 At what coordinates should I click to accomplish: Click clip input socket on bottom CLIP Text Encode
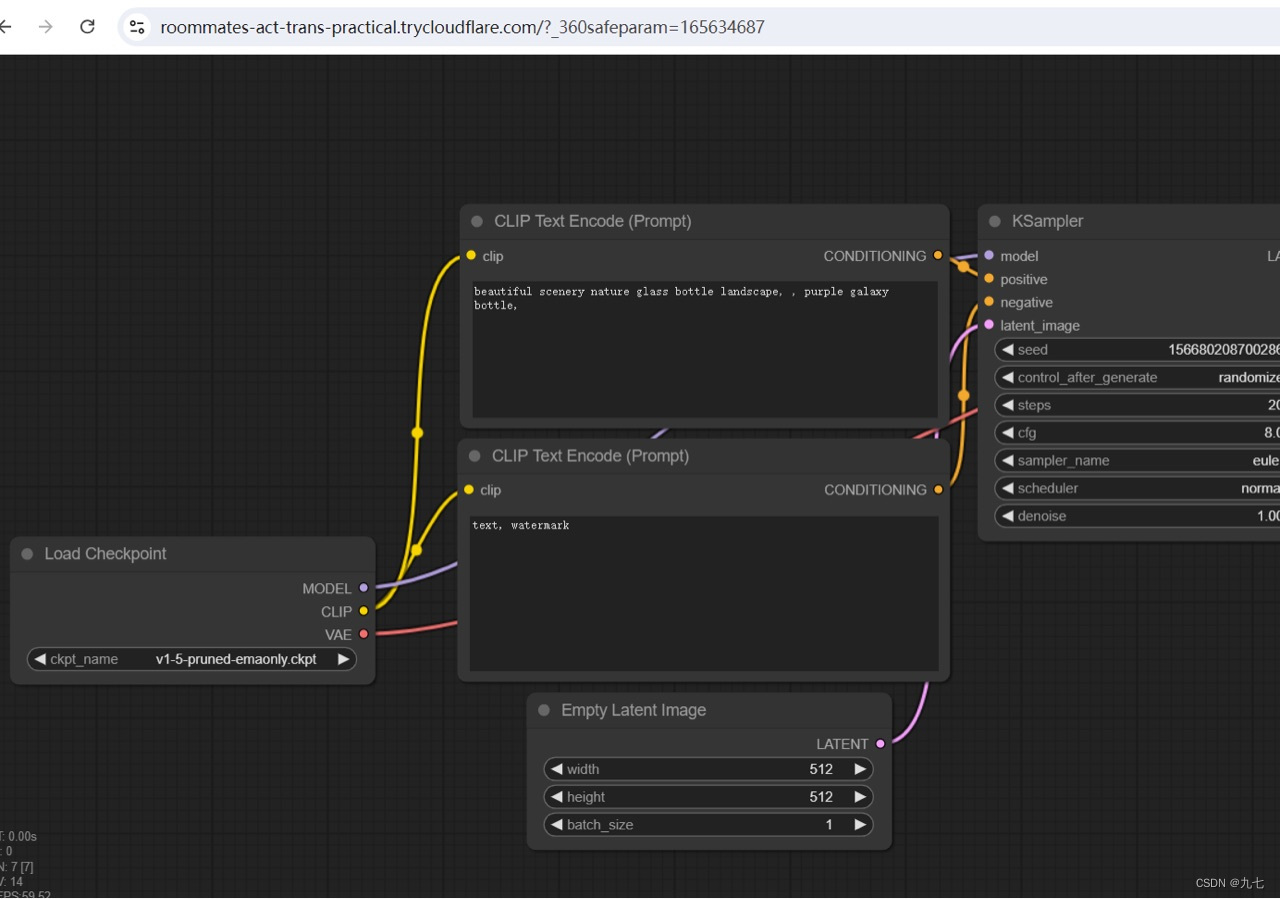(x=469, y=490)
